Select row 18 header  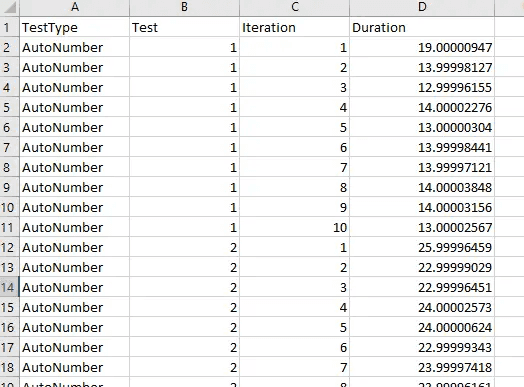point(9,367)
